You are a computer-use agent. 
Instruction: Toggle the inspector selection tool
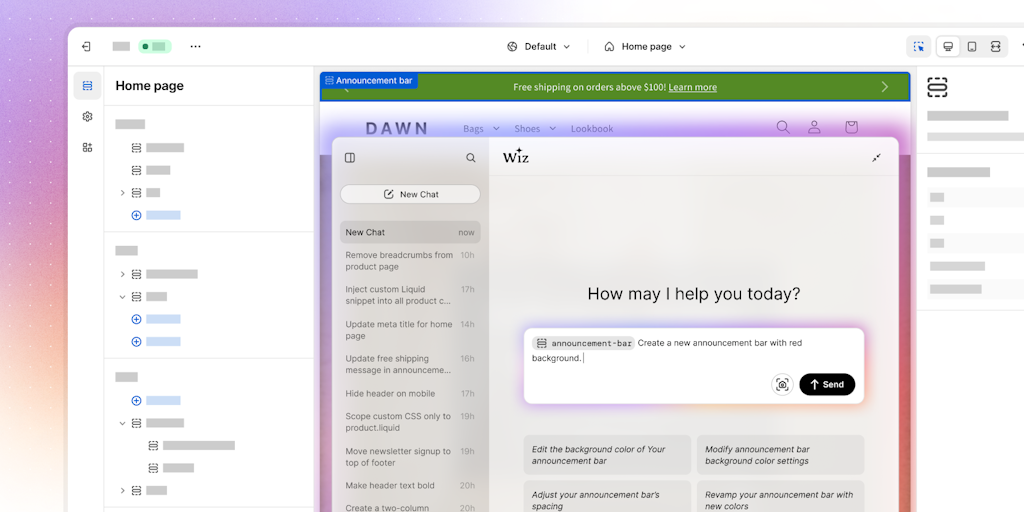tap(918, 46)
